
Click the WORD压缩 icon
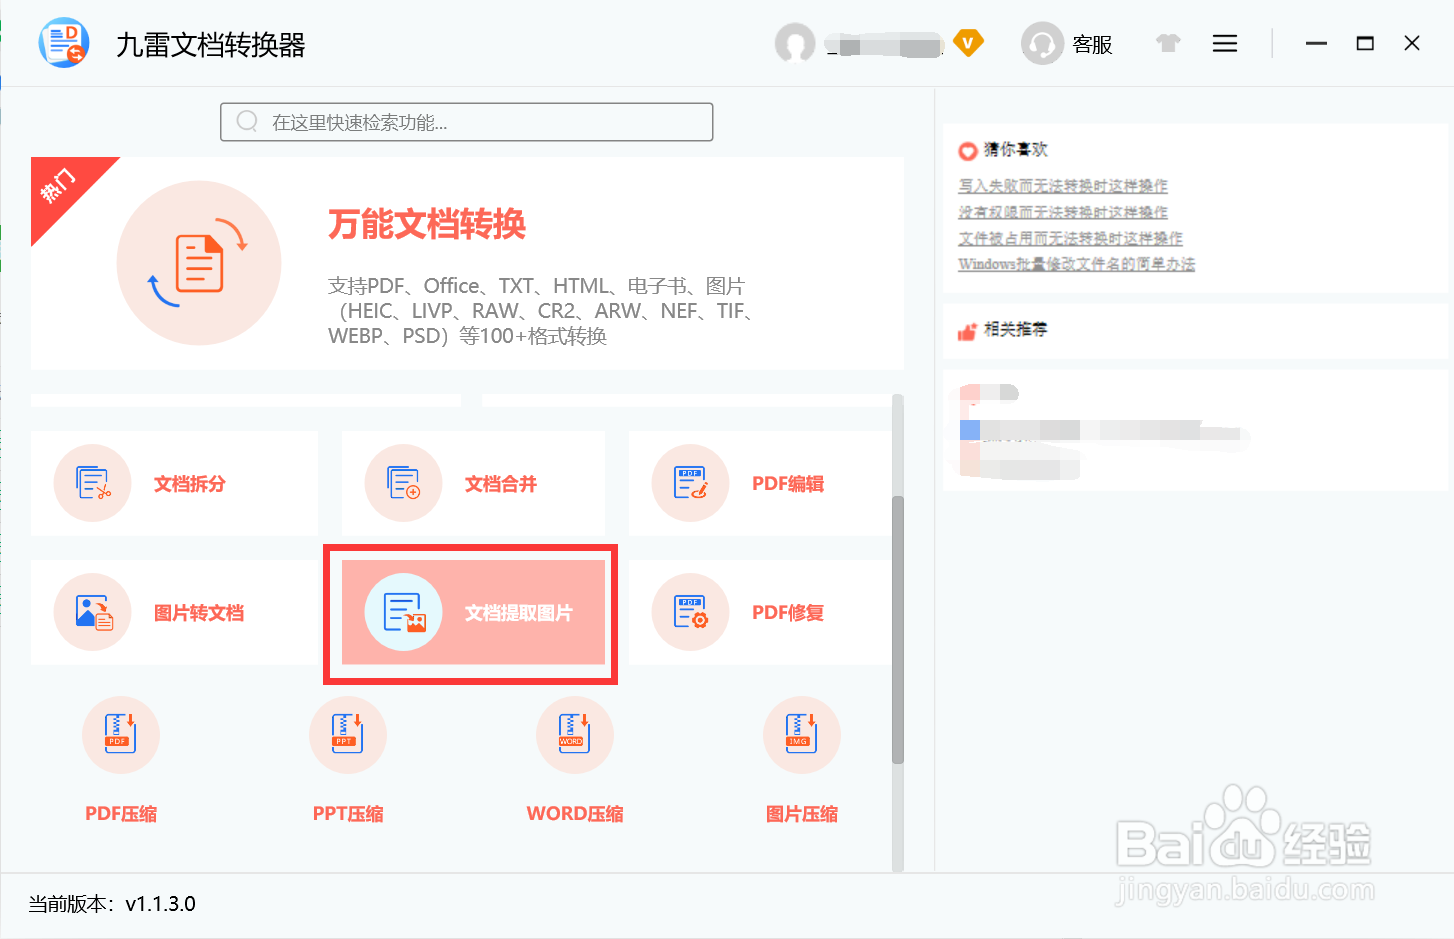575,735
